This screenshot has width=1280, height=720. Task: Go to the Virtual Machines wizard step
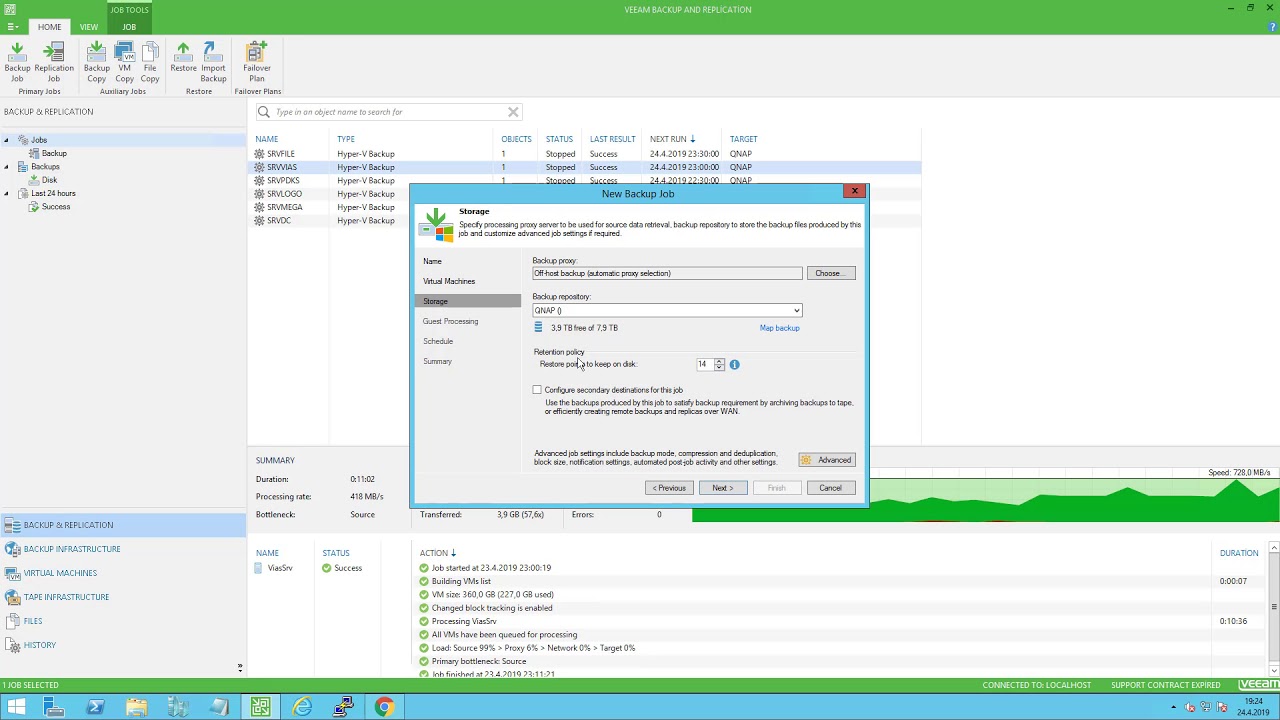(x=449, y=281)
